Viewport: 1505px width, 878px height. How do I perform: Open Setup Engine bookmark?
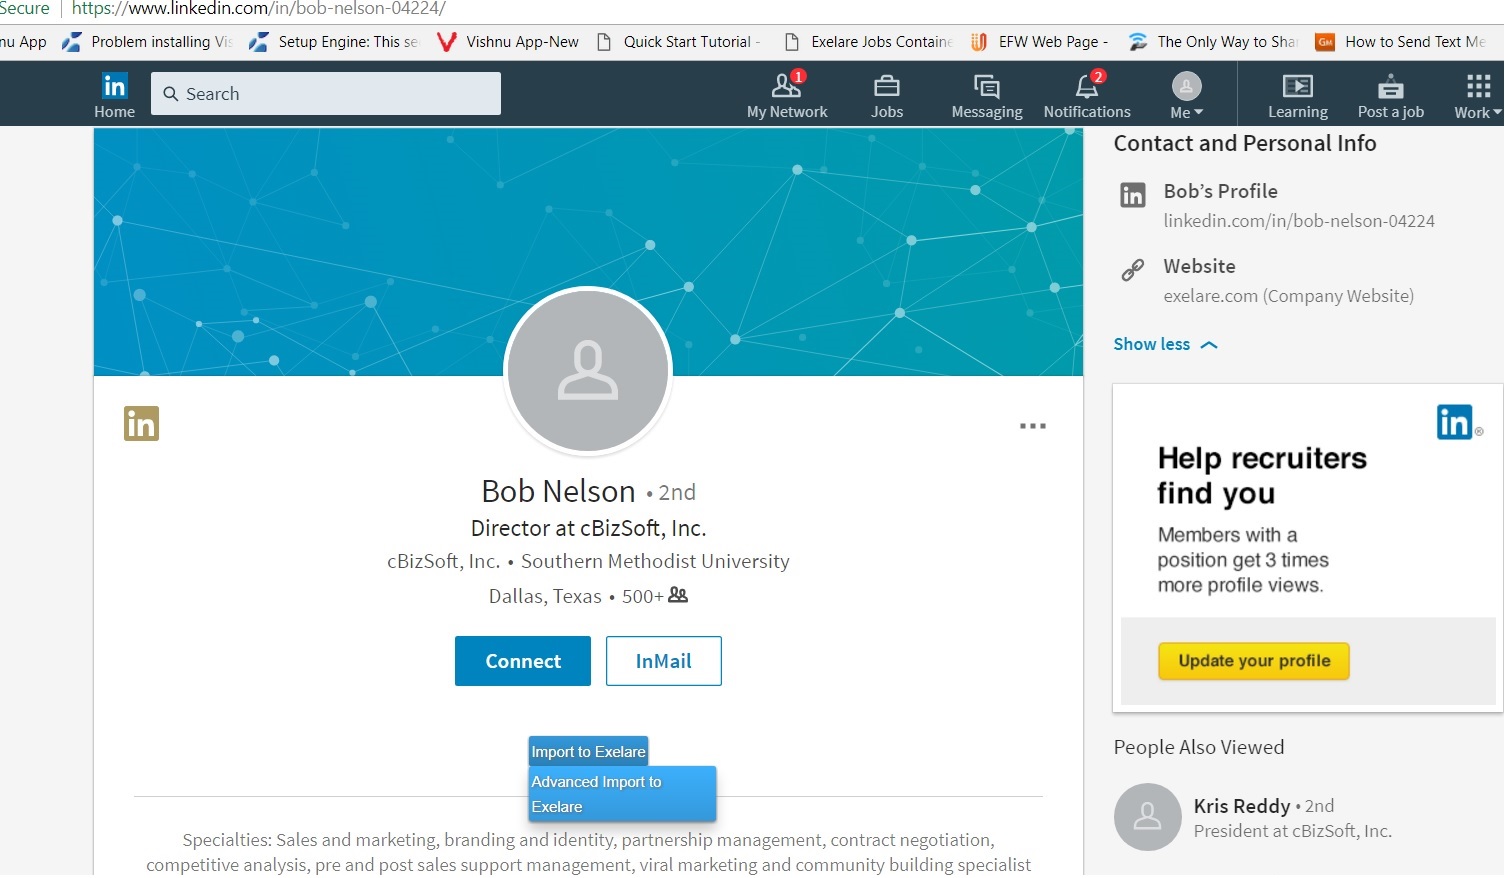(335, 42)
